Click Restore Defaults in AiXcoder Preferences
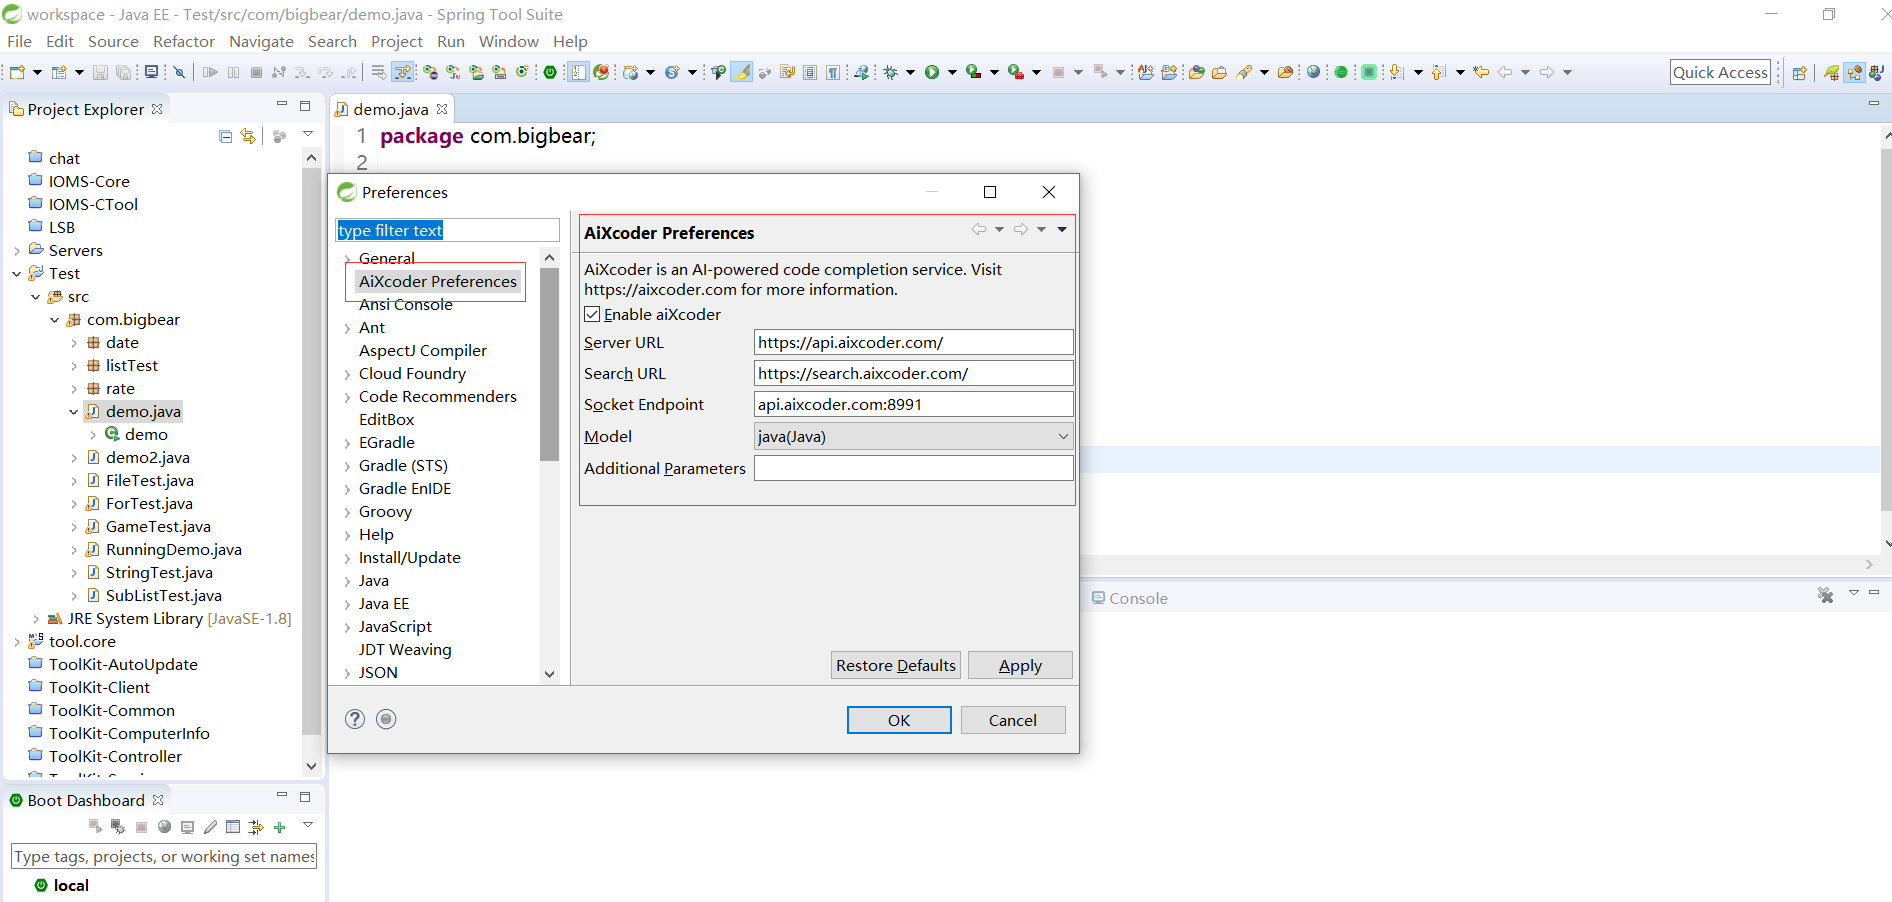1892x902 pixels. 895,665
